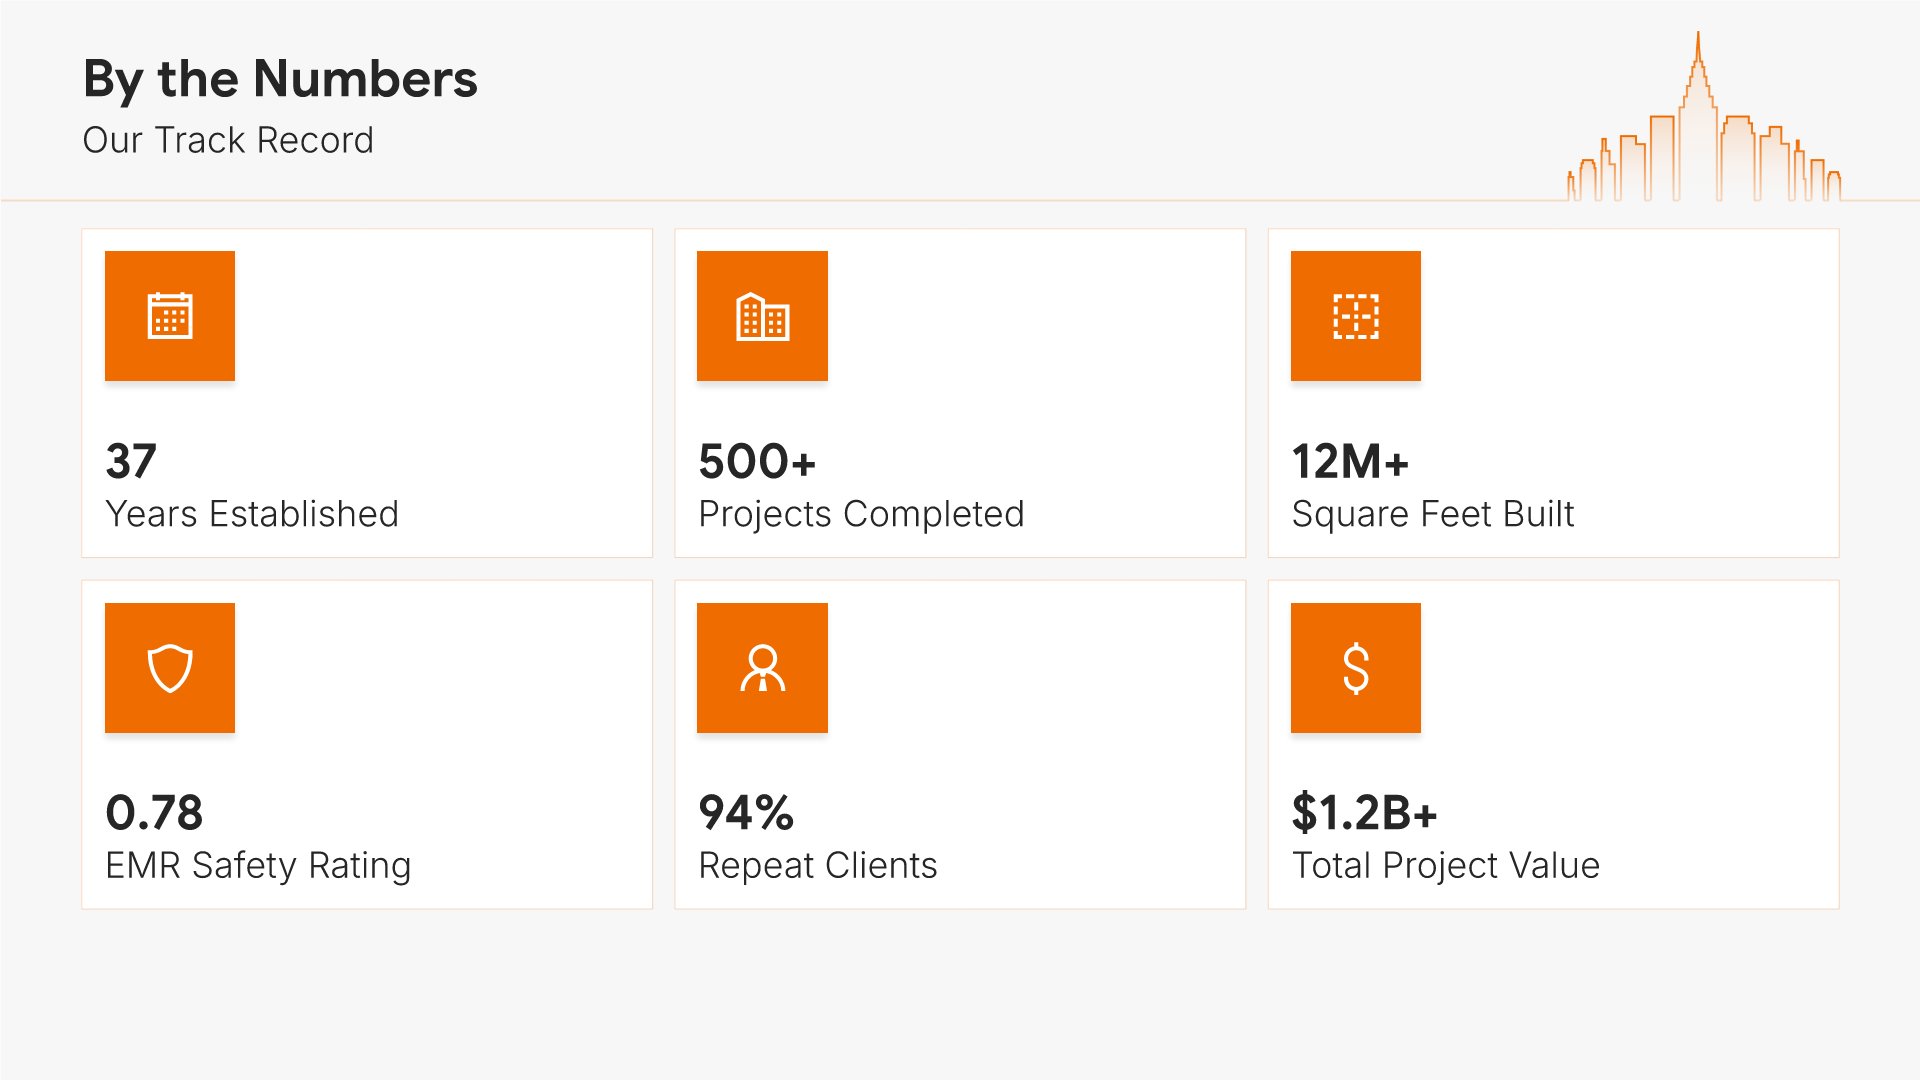1920x1080 pixels.
Task: Select the $1.2B+ value text
Action: tap(1364, 812)
